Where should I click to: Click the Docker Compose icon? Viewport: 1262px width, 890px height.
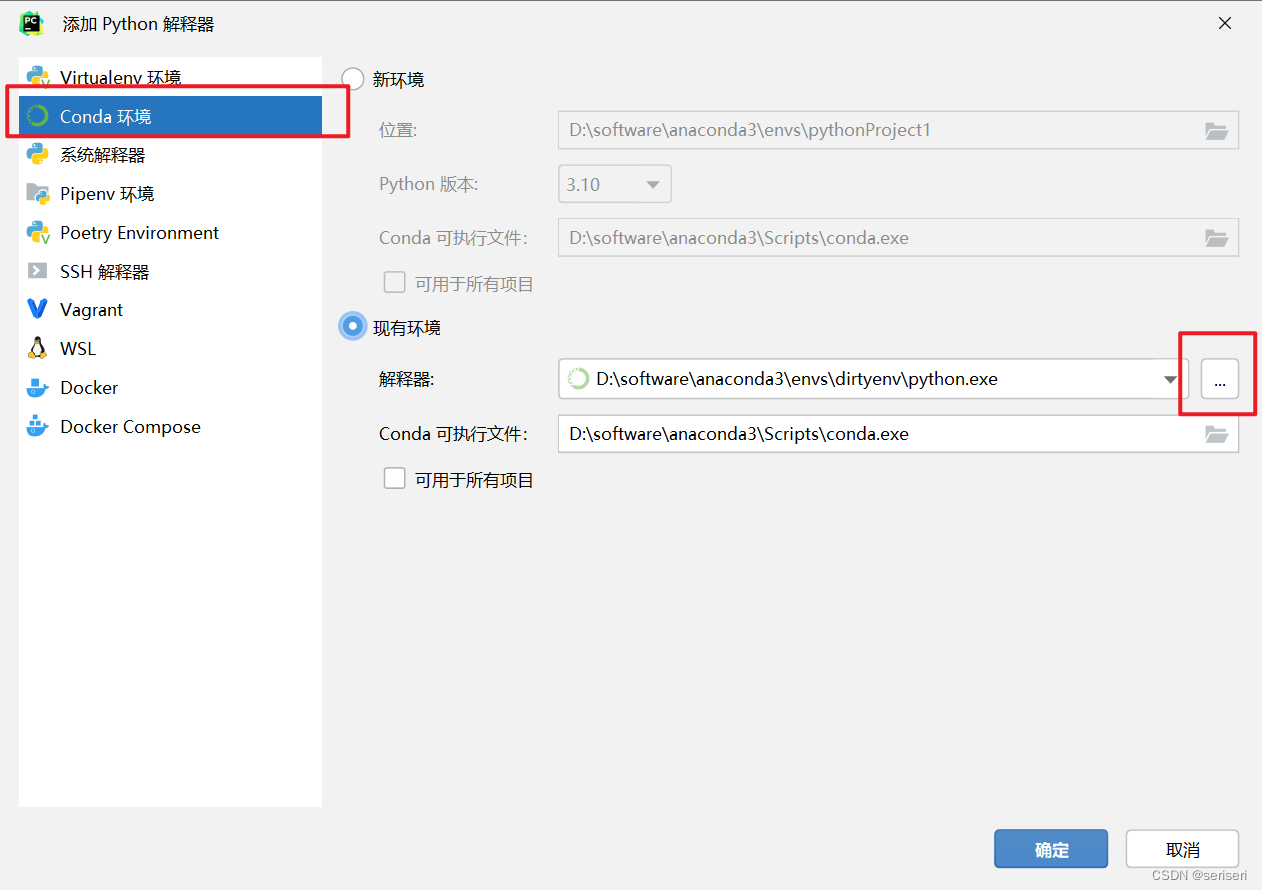pos(38,427)
